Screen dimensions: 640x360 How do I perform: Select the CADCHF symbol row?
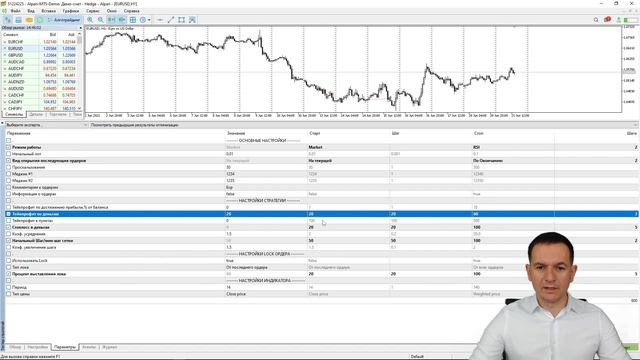[40, 95]
